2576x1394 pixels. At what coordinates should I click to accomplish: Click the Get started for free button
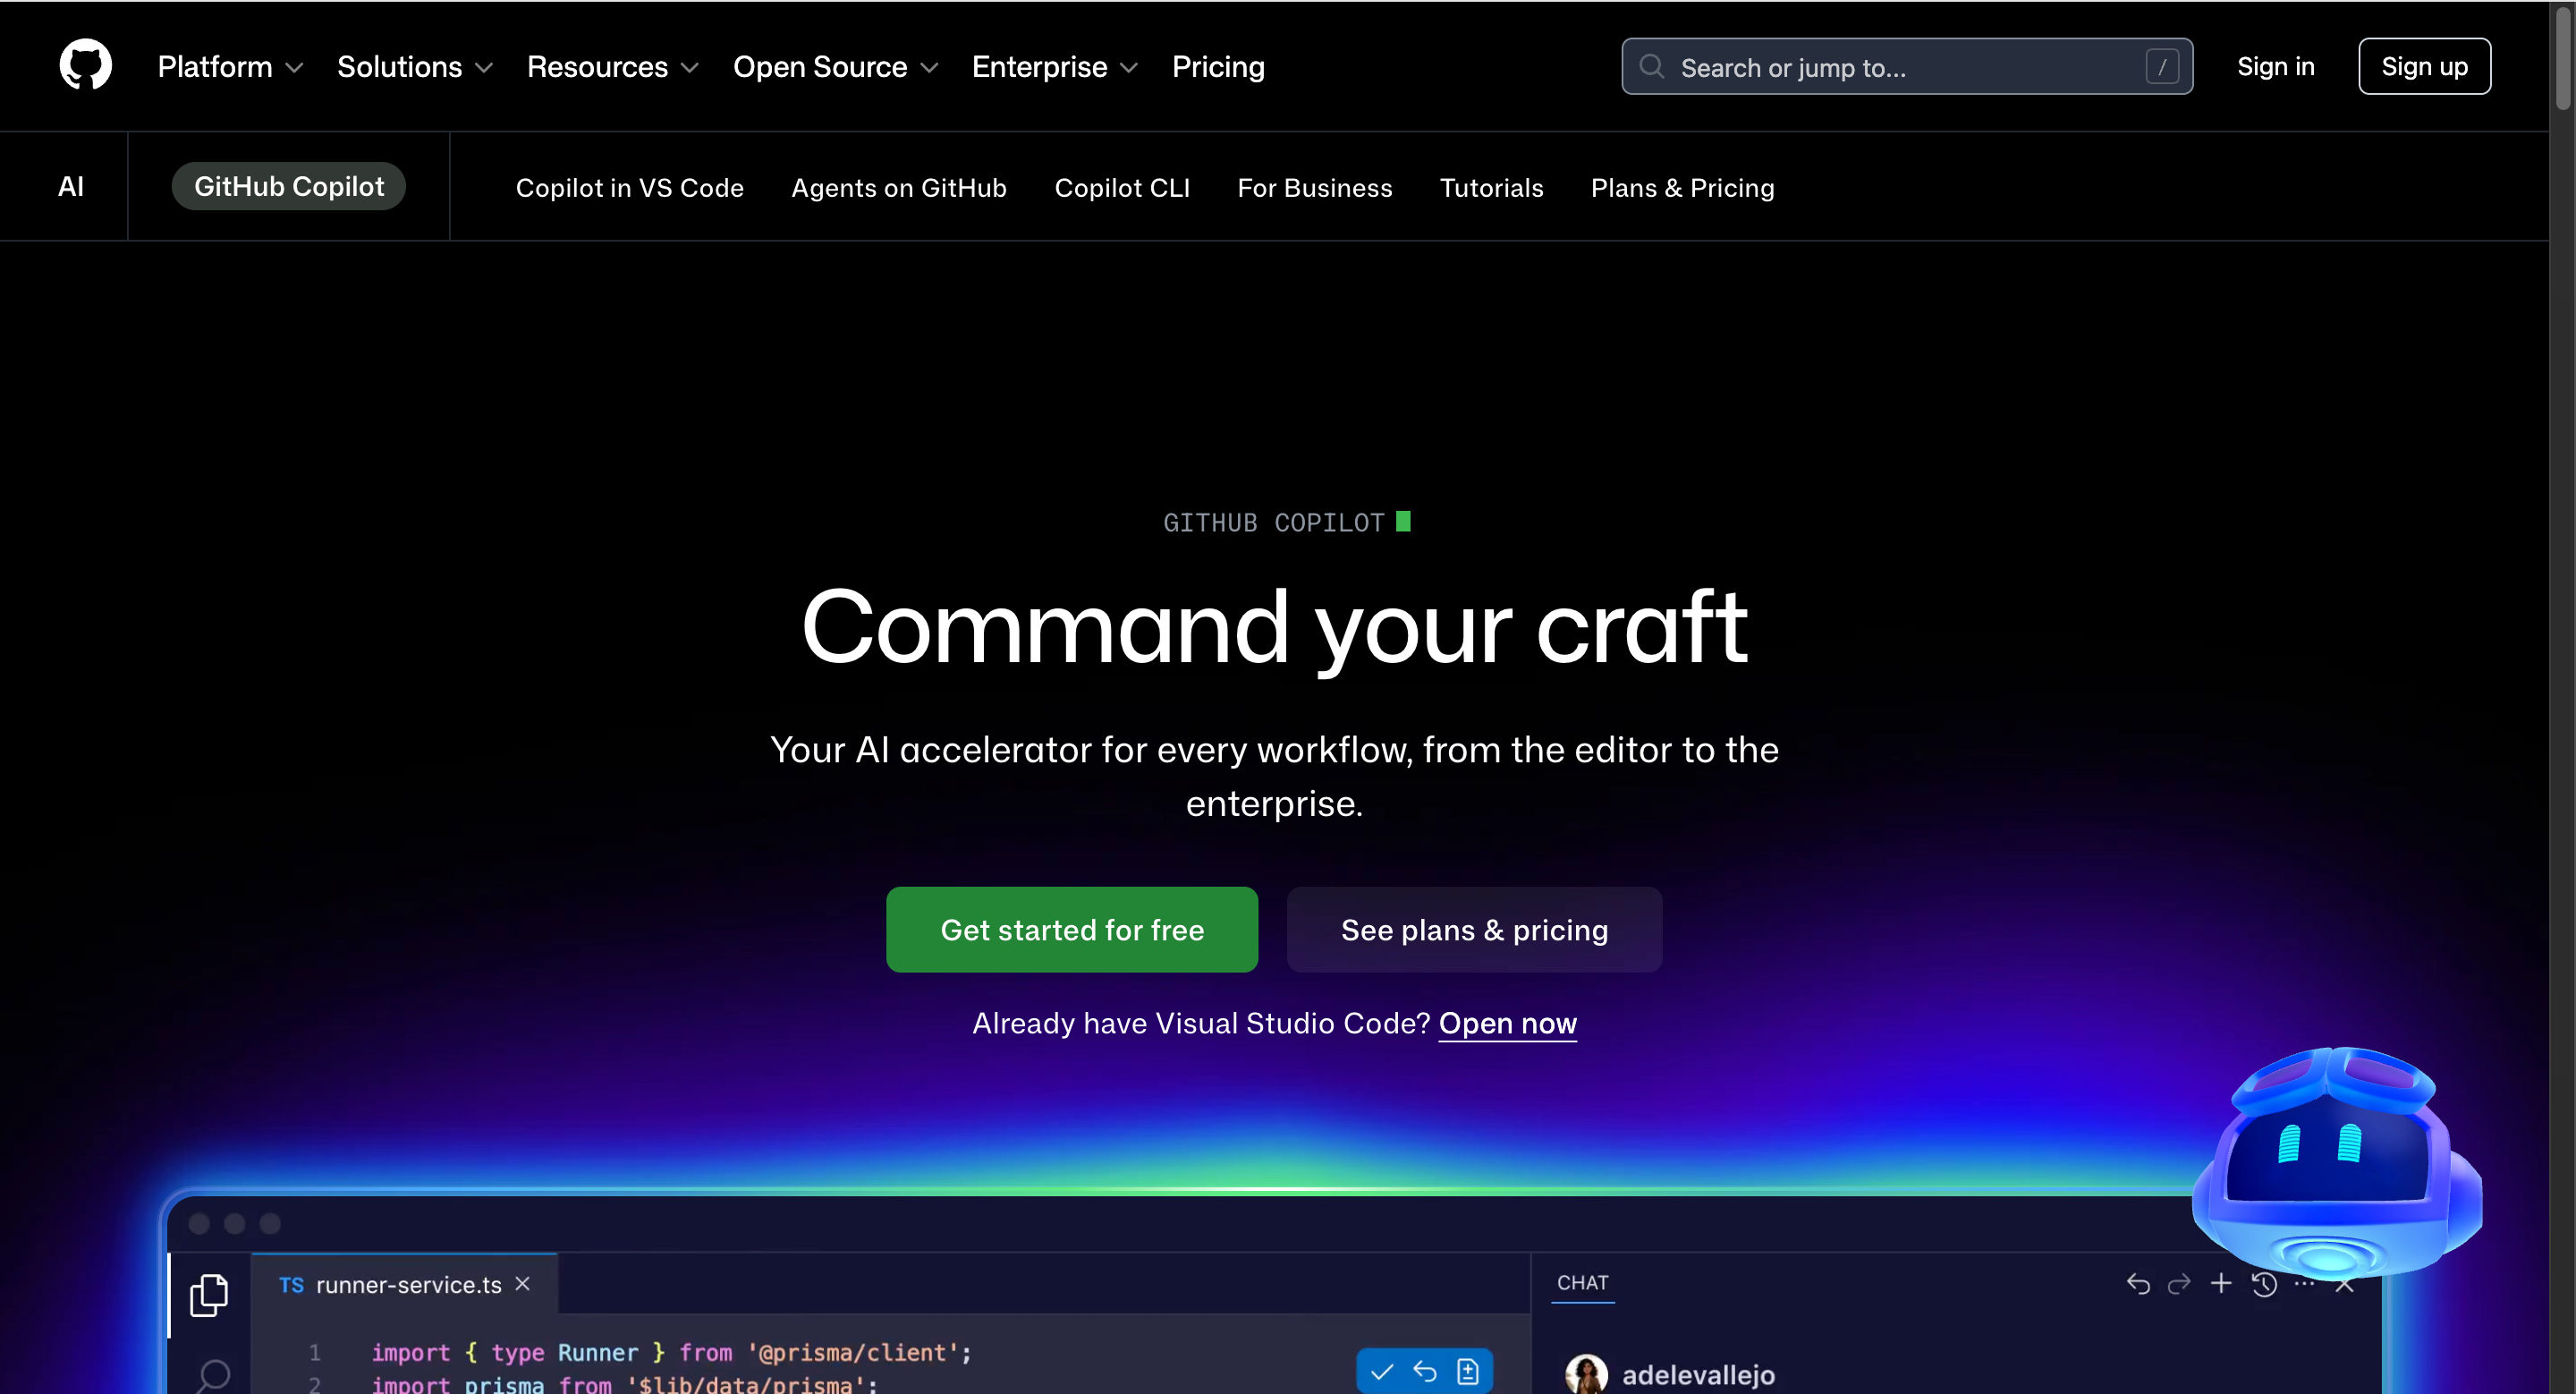click(1071, 929)
